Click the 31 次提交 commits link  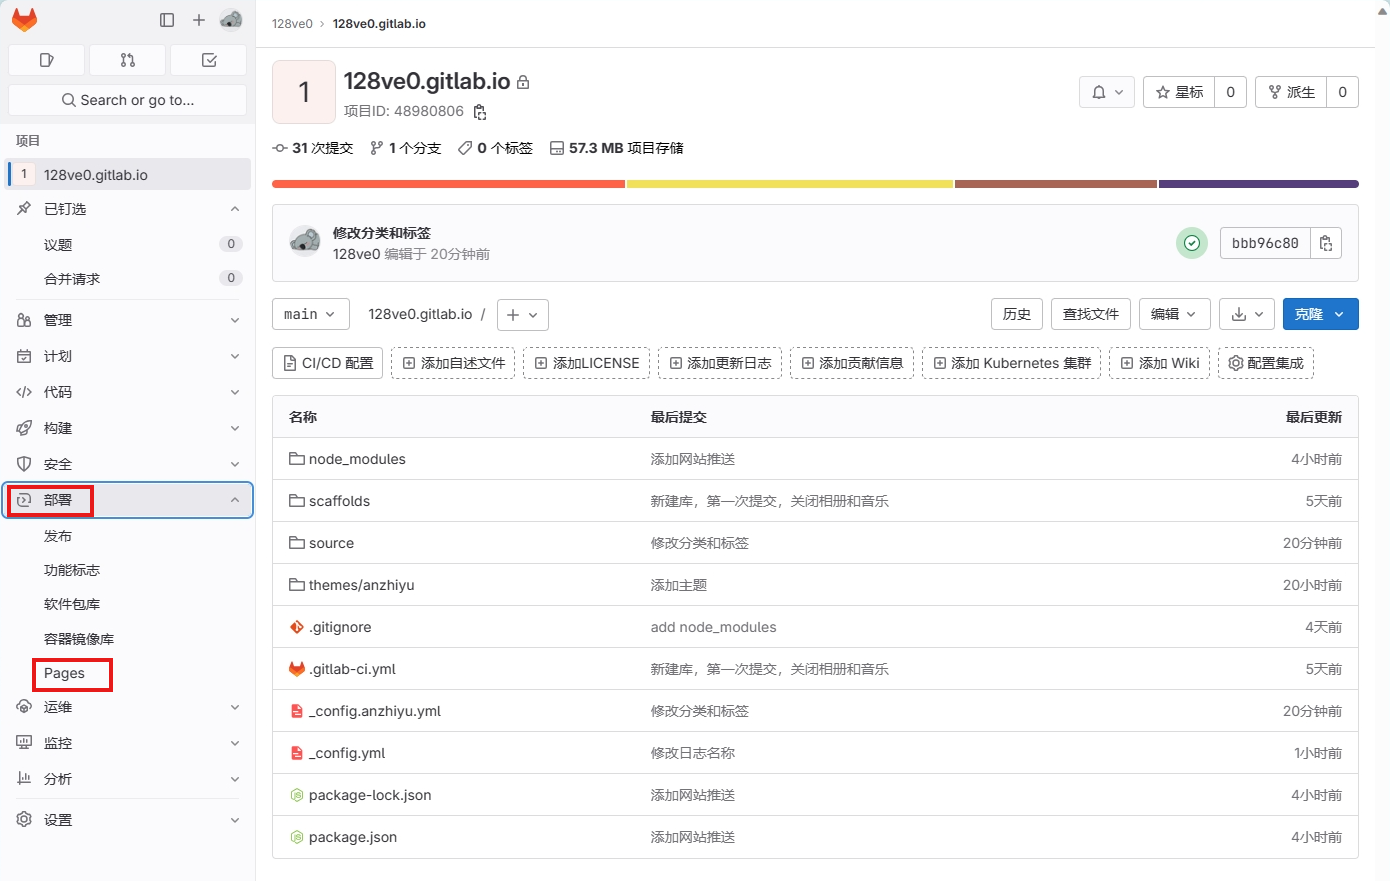click(313, 148)
